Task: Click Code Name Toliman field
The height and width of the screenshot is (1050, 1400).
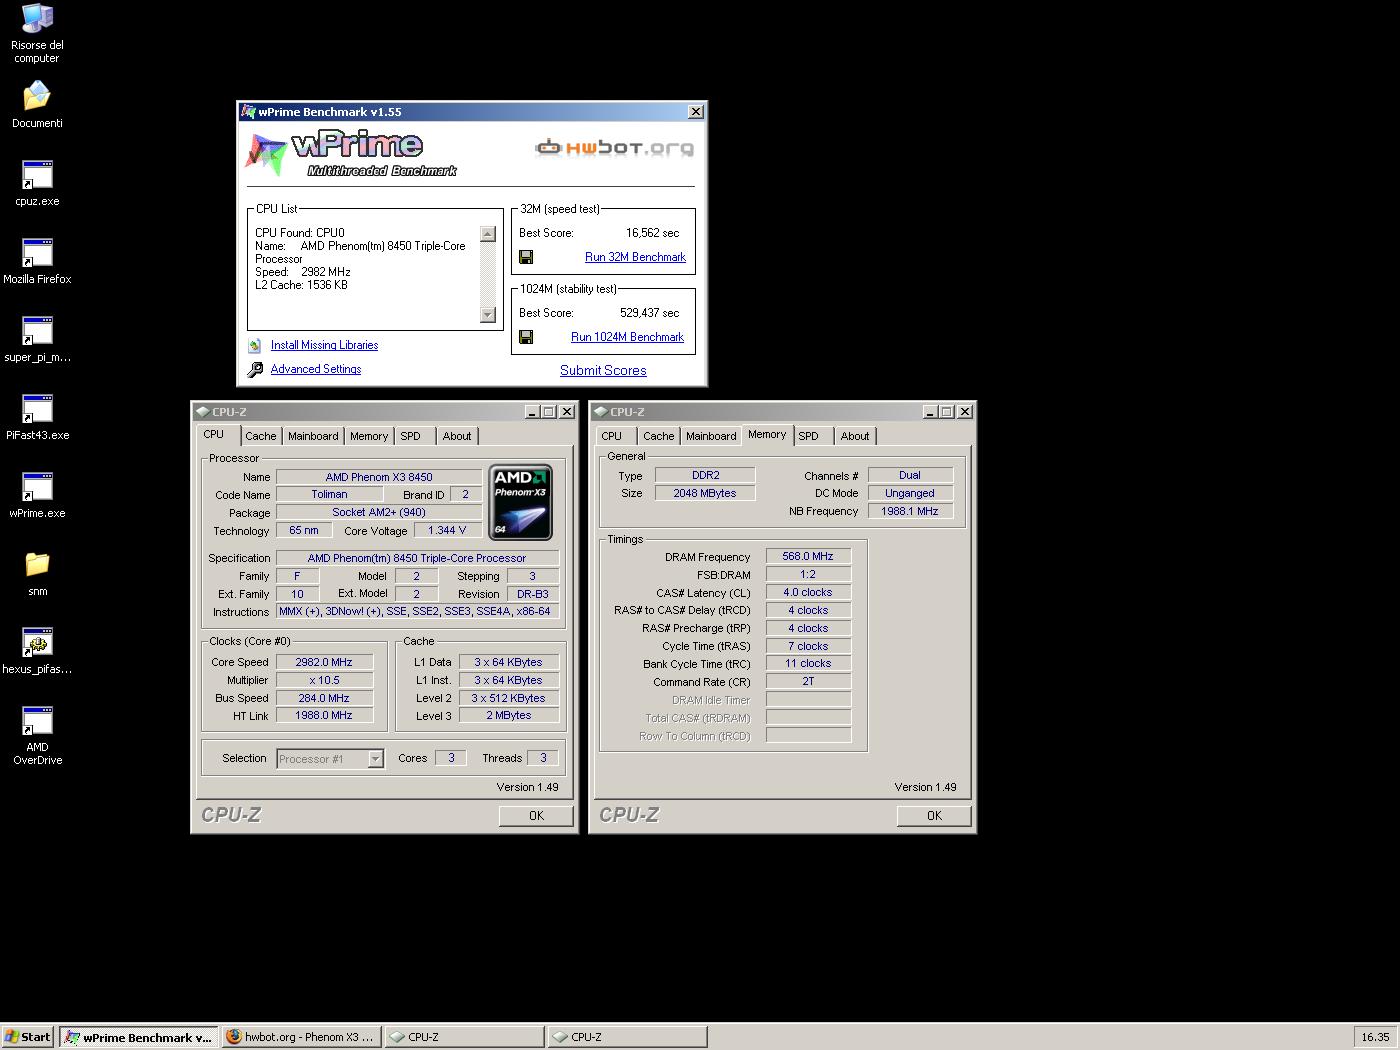Action: [329, 494]
